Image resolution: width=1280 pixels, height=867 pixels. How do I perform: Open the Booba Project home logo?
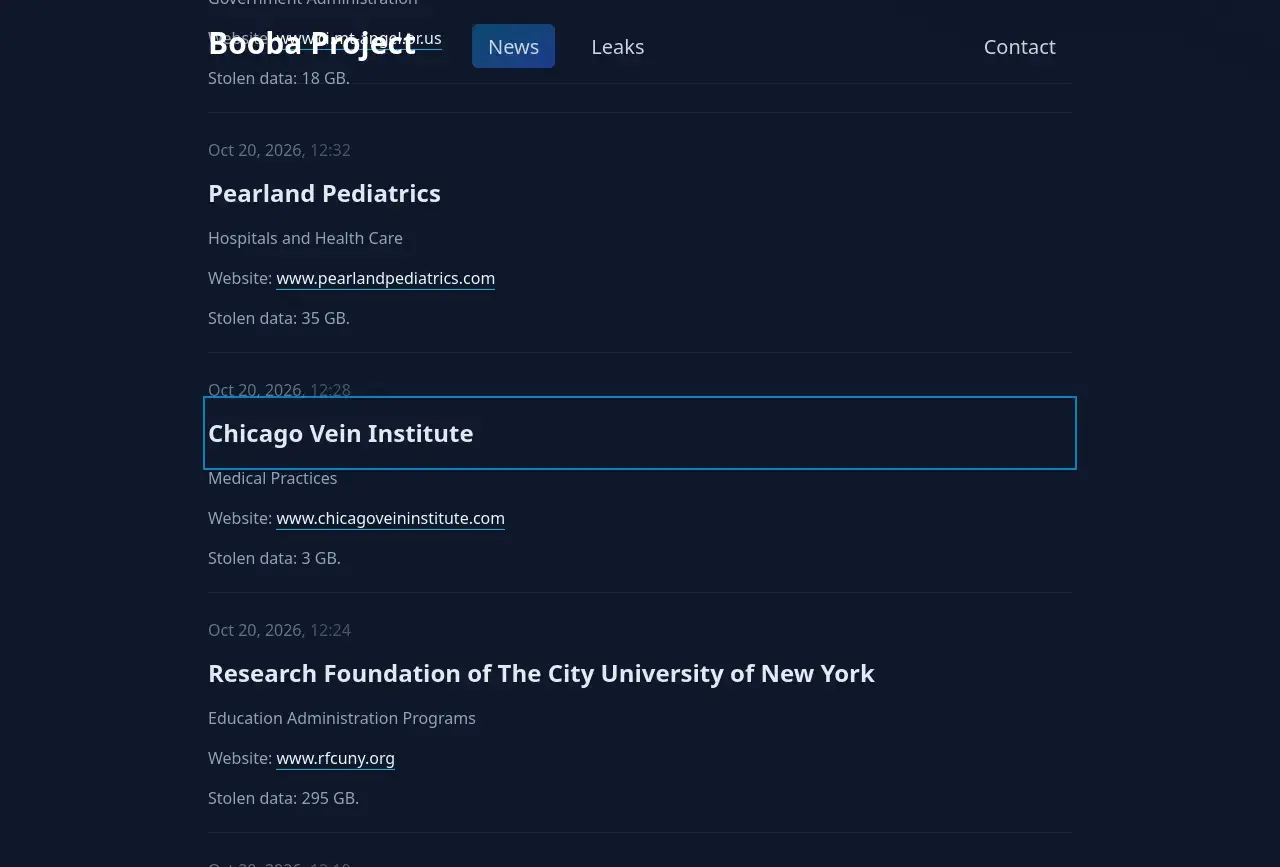312,44
